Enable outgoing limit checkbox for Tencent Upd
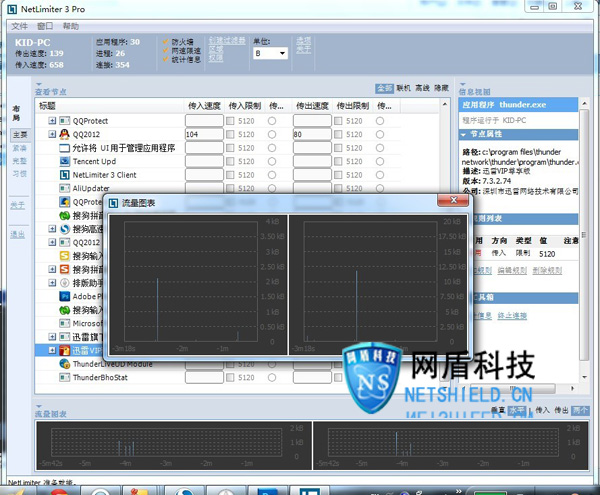The height and width of the screenshot is (495, 600). coord(338,161)
